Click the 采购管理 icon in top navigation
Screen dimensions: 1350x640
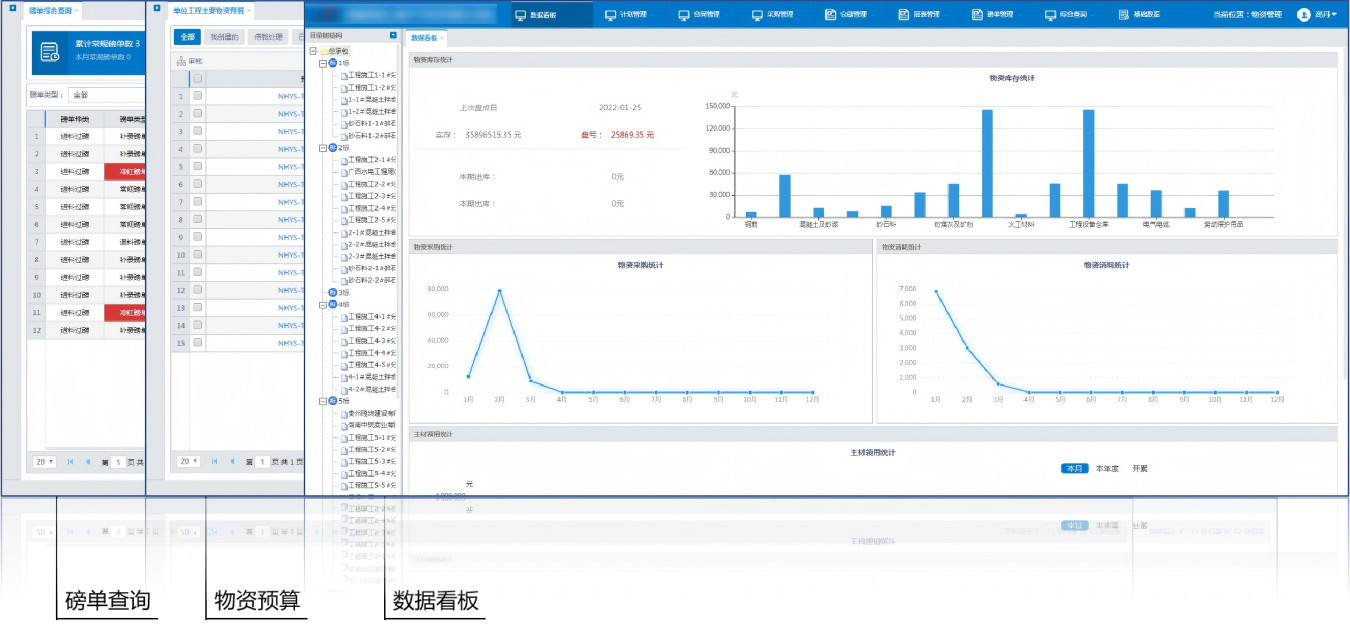pyautogui.click(x=757, y=15)
